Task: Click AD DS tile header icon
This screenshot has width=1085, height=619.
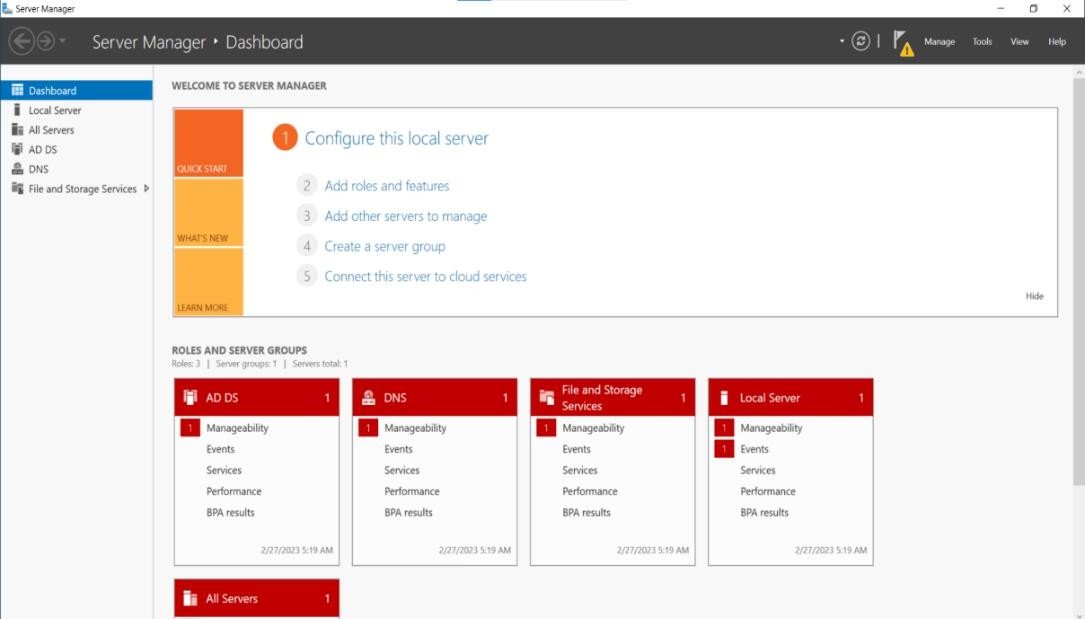Action: click(190, 397)
